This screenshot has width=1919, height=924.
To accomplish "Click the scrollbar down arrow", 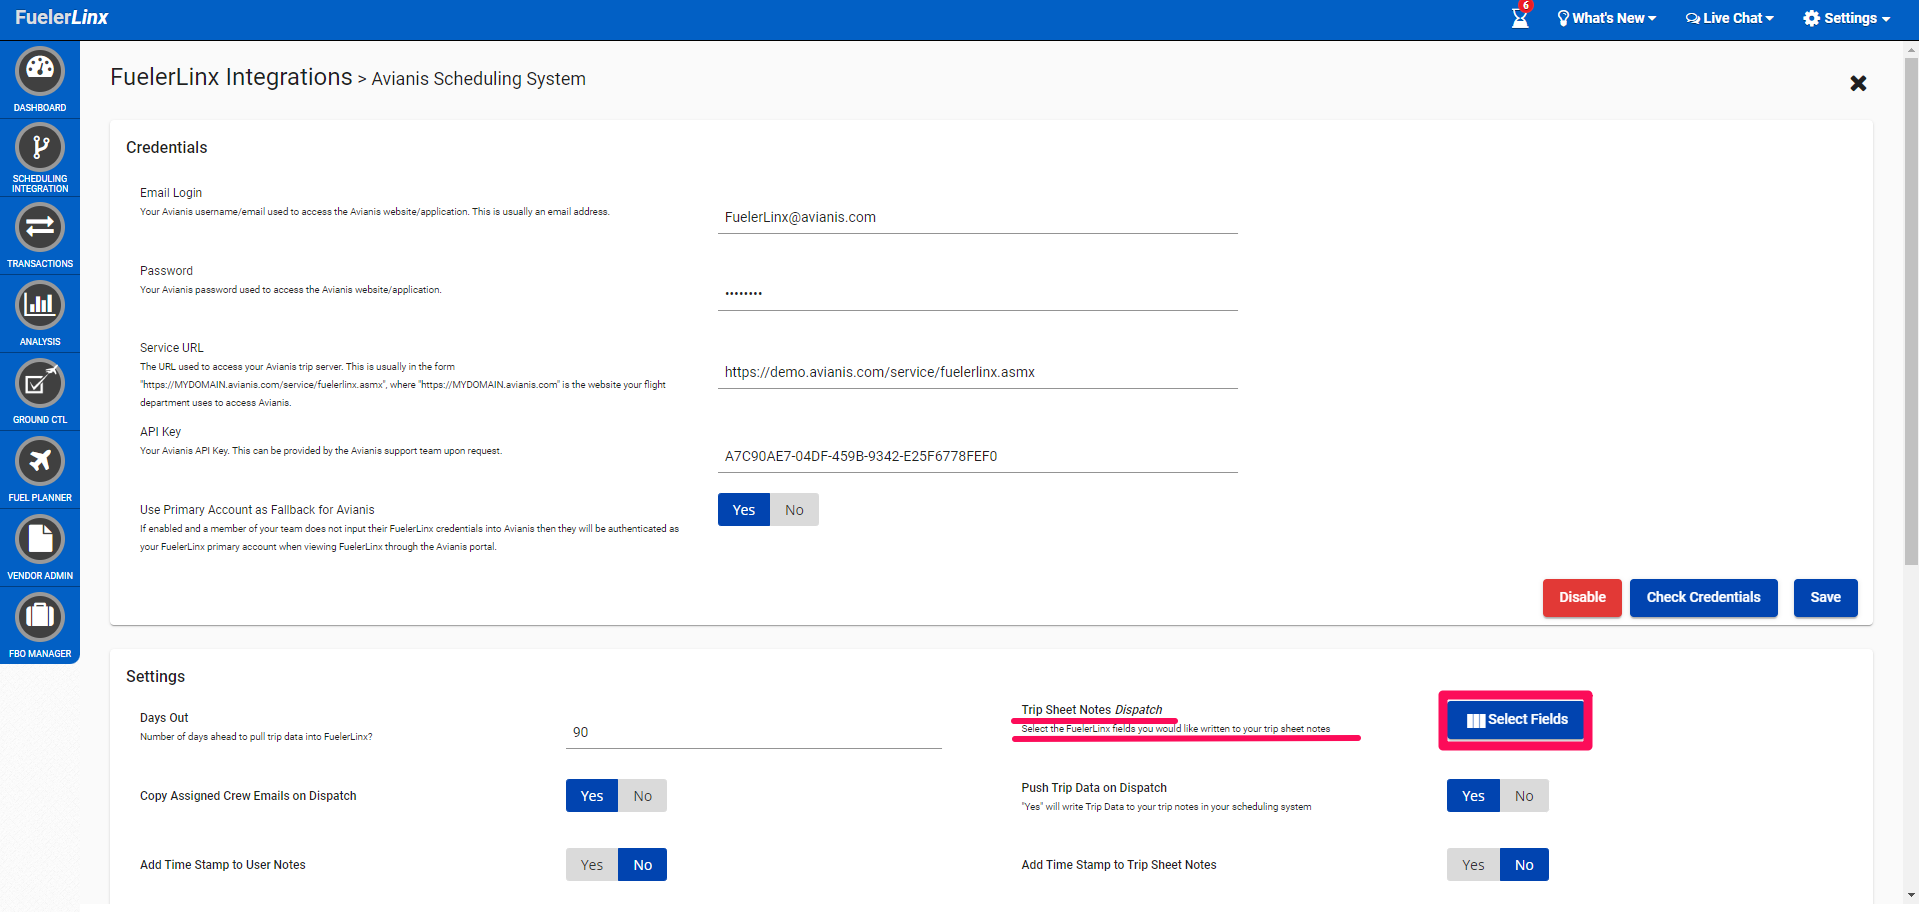I will 1911,896.
